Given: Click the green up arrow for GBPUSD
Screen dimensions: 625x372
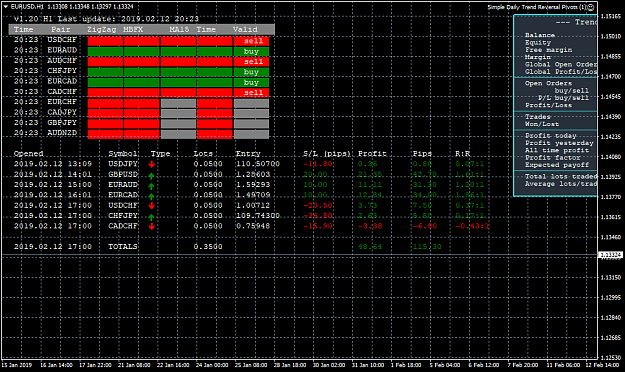Looking at the screenshot, I should [x=151, y=175].
